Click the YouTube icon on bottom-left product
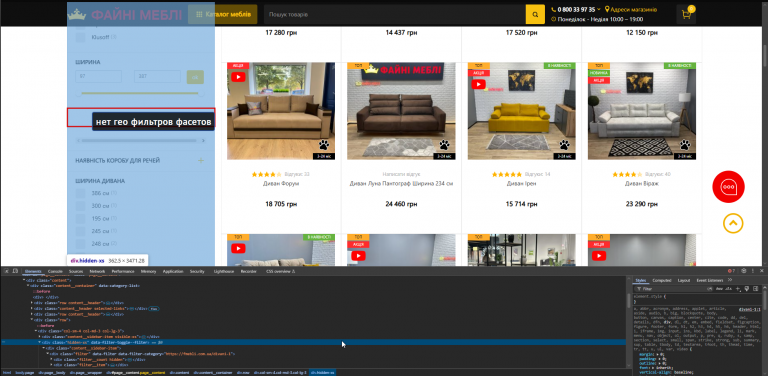Viewport: 768px width, 376px height. (238, 248)
